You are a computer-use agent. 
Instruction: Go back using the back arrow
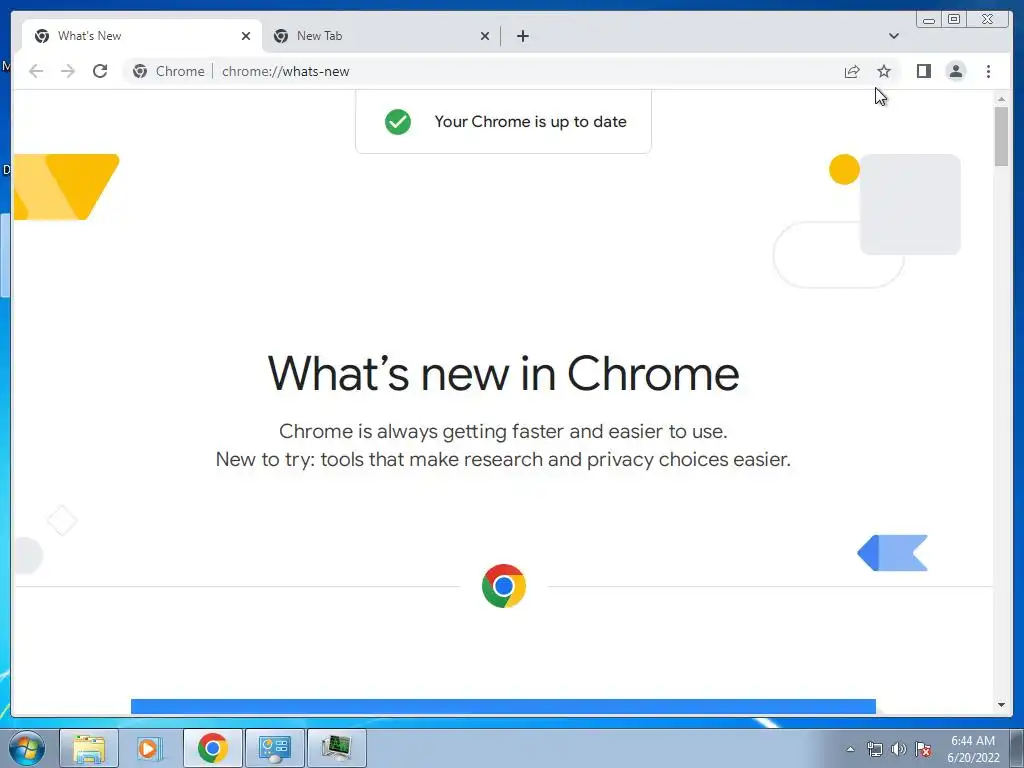(36, 71)
